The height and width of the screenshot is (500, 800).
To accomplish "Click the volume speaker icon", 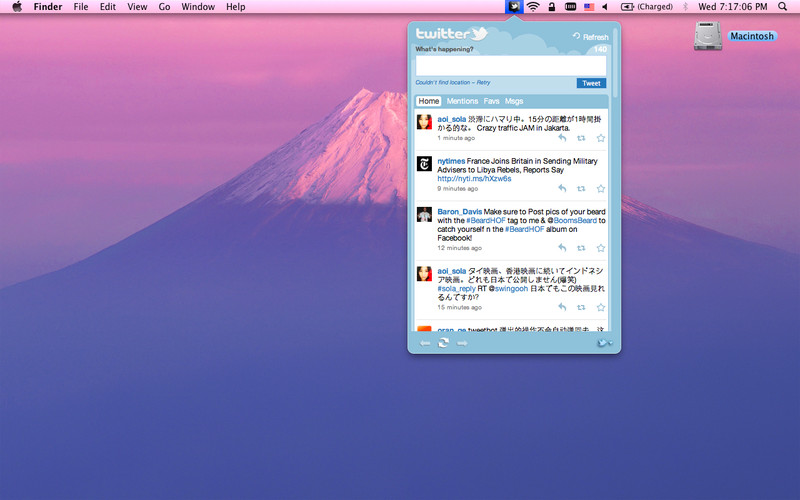I will click(606, 7).
